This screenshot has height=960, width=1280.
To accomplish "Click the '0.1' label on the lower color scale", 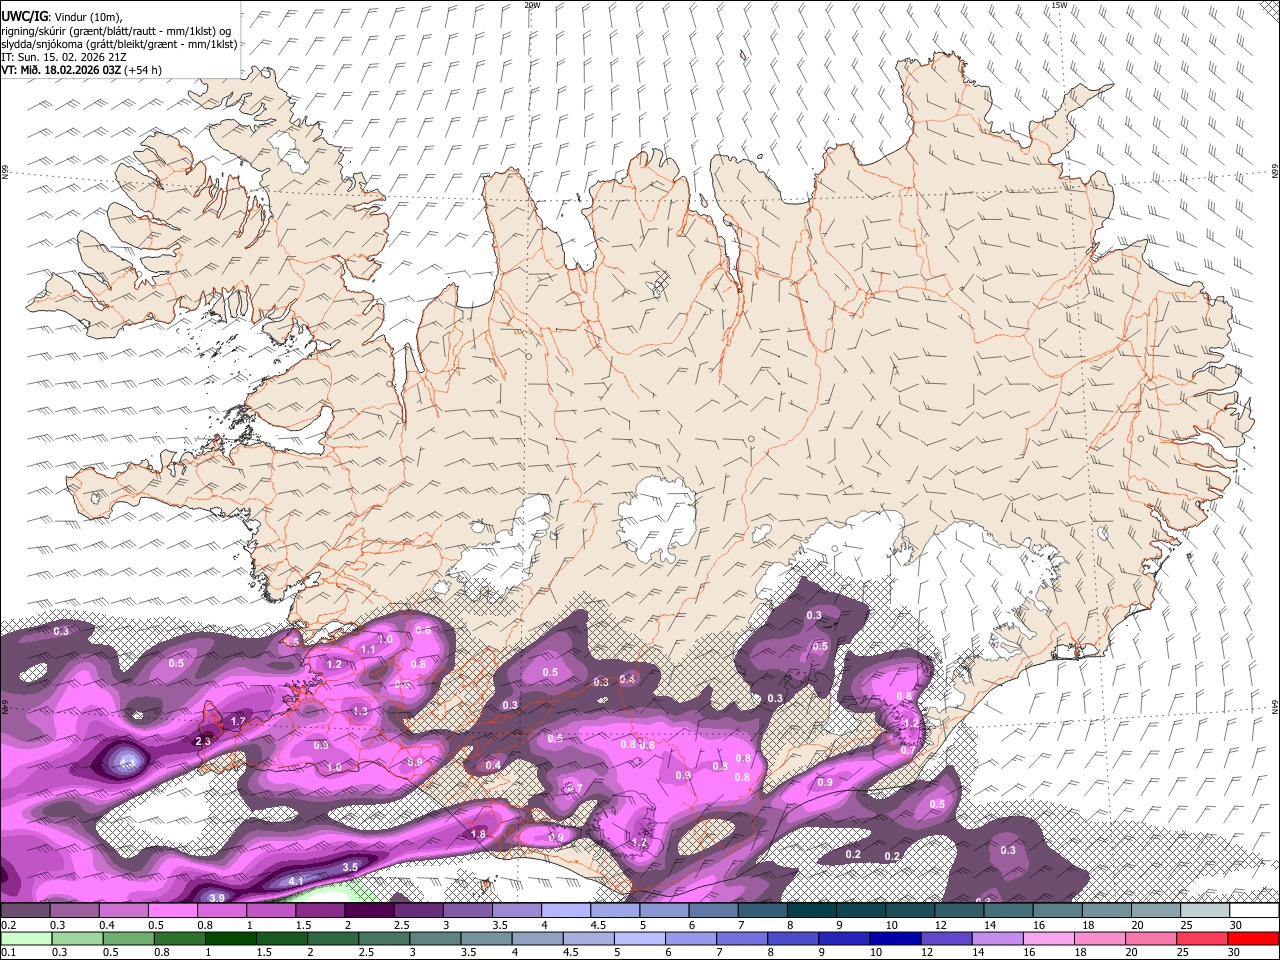I will 8,953.
